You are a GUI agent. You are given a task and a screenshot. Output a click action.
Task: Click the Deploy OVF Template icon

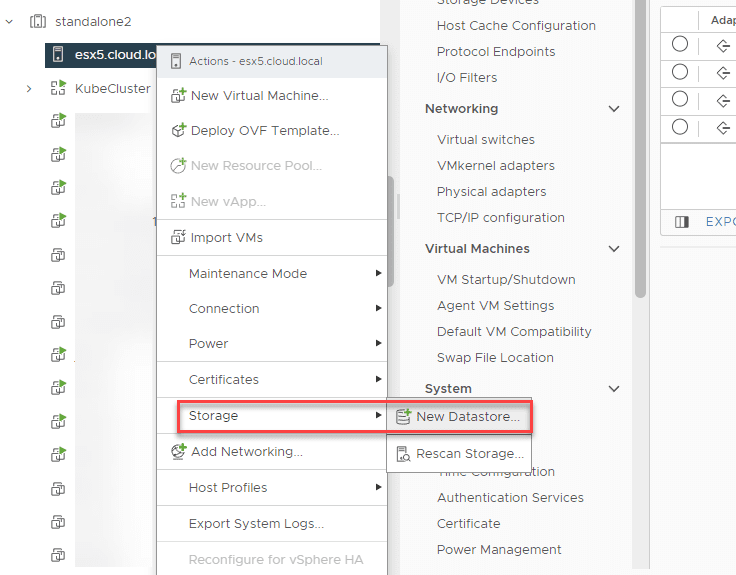pyautogui.click(x=178, y=130)
